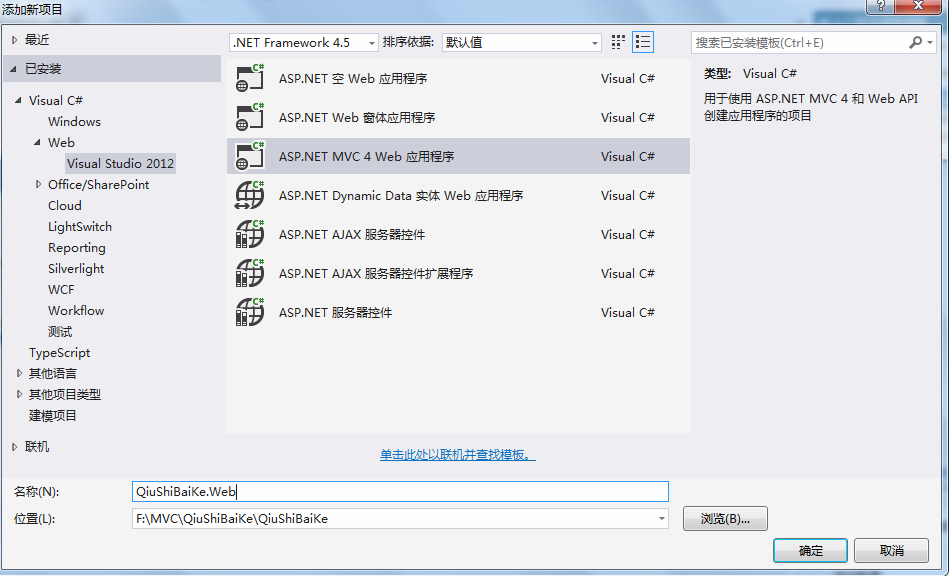Open the .NET Framework 4.5 version dropdown

pos(304,42)
